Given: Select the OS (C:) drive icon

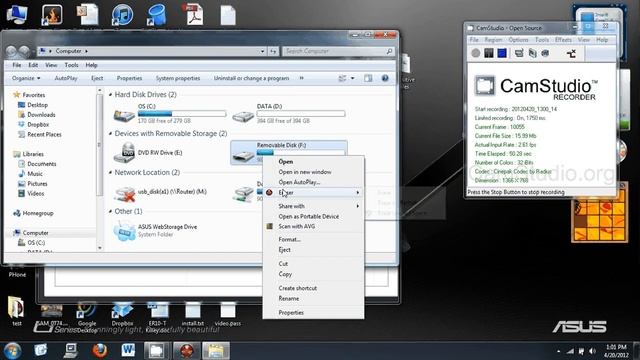Looking at the screenshot, I should (x=124, y=116).
